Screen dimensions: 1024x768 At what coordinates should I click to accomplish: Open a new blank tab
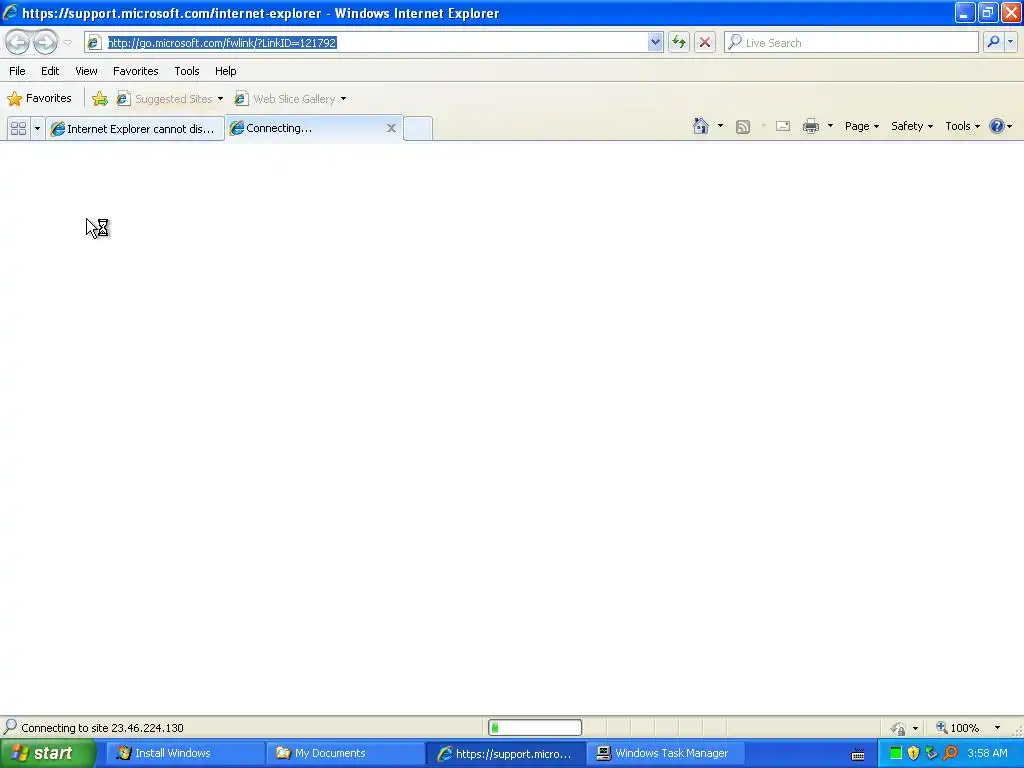(x=418, y=129)
